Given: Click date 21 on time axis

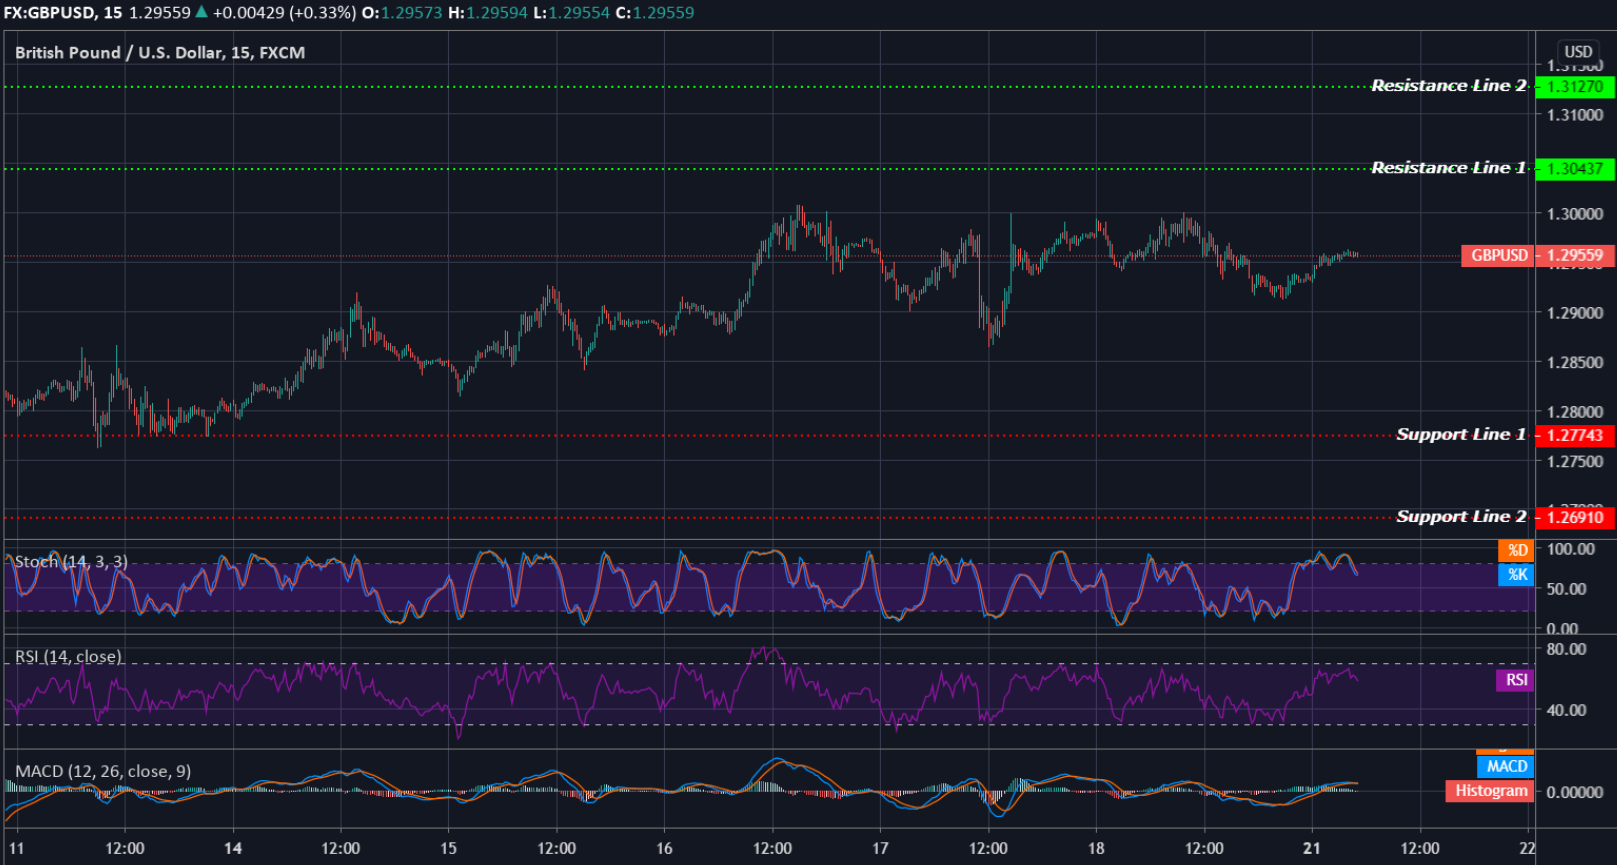Looking at the screenshot, I should [x=1312, y=848].
